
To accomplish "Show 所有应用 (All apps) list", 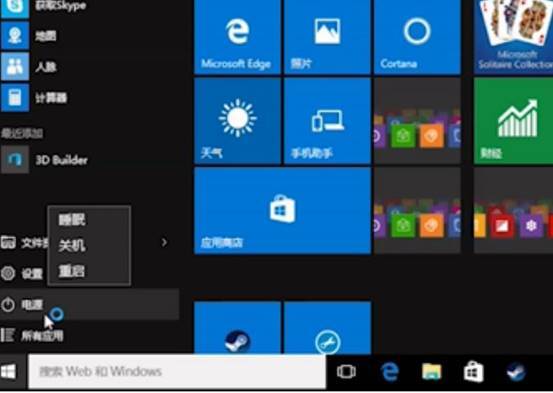I will pos(32,335).
